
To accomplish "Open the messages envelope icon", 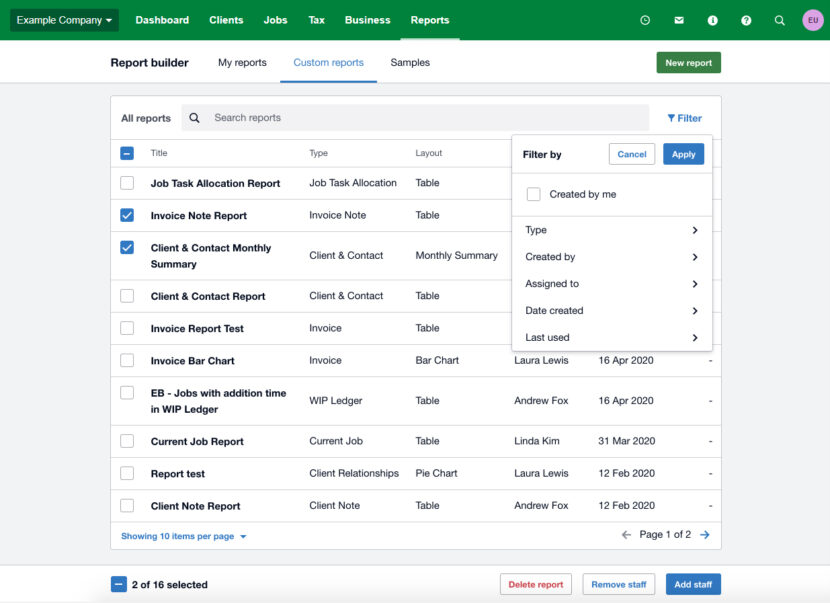I will (679, 19).
